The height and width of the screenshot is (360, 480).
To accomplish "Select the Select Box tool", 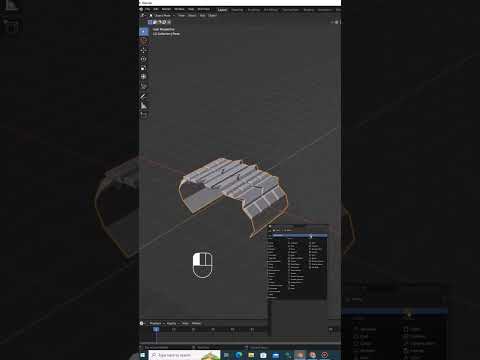I will (x=144, y=32).
